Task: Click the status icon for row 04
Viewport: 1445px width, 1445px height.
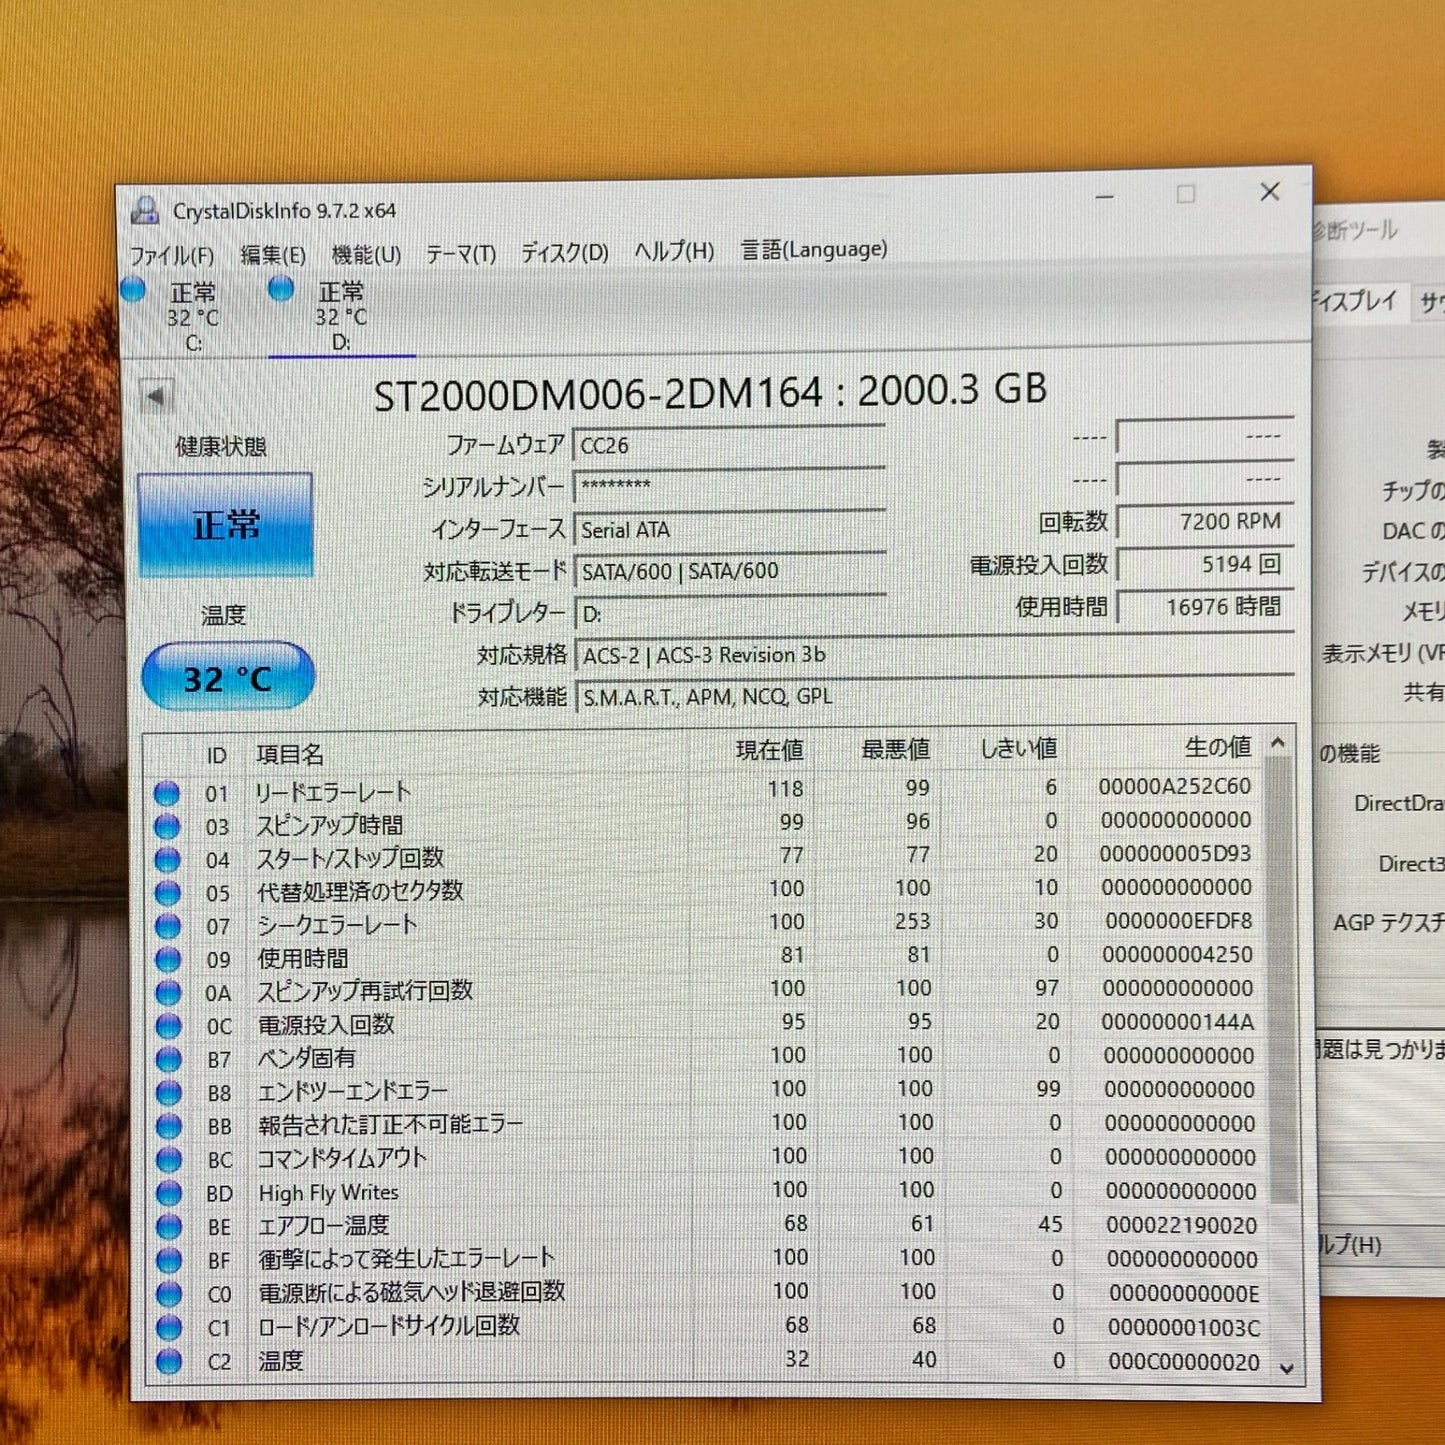Action: (x=167, y=859)
